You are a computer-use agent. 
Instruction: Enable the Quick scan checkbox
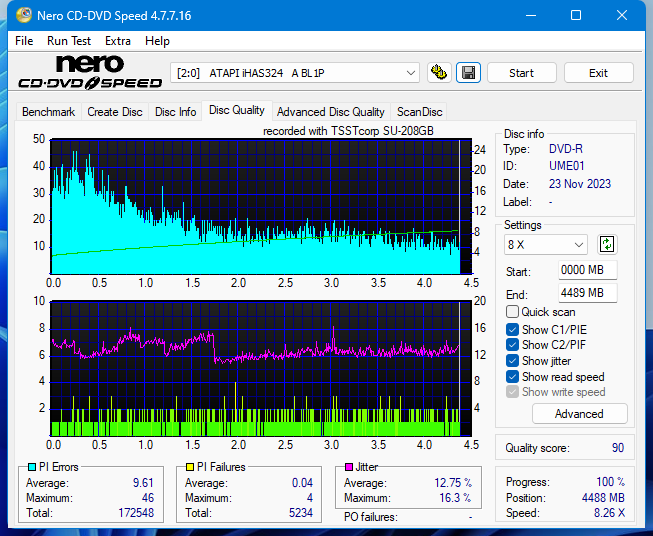pos(512,312)
